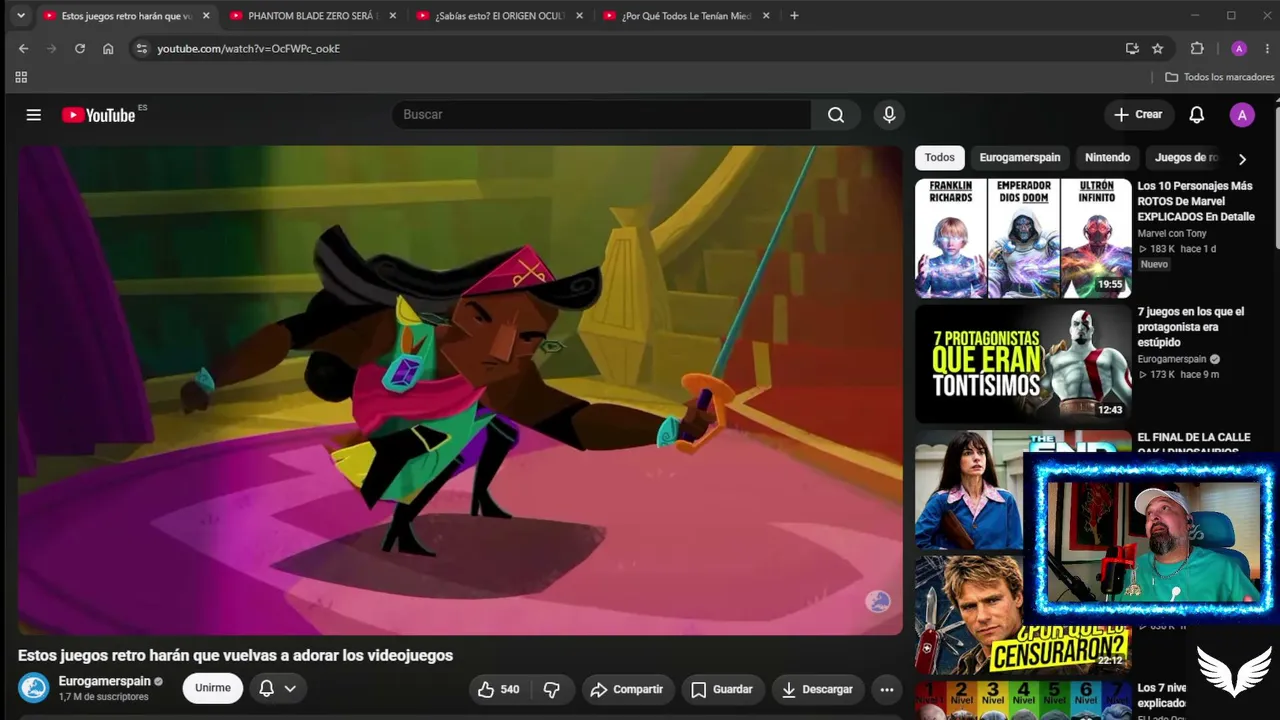Open the '¿Por qué lo censuraron?' thumbnail

(1022, 615)
